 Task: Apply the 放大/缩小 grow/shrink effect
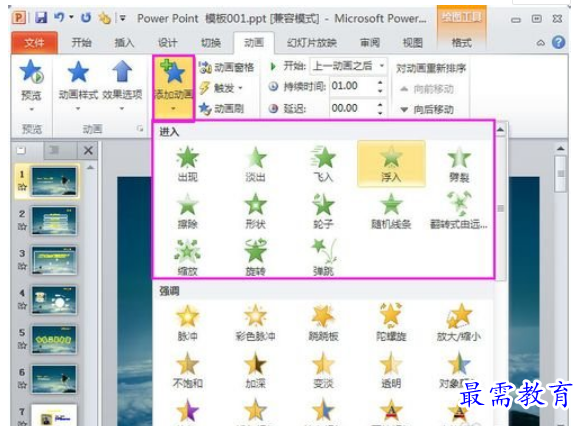(x=459, y=323)
